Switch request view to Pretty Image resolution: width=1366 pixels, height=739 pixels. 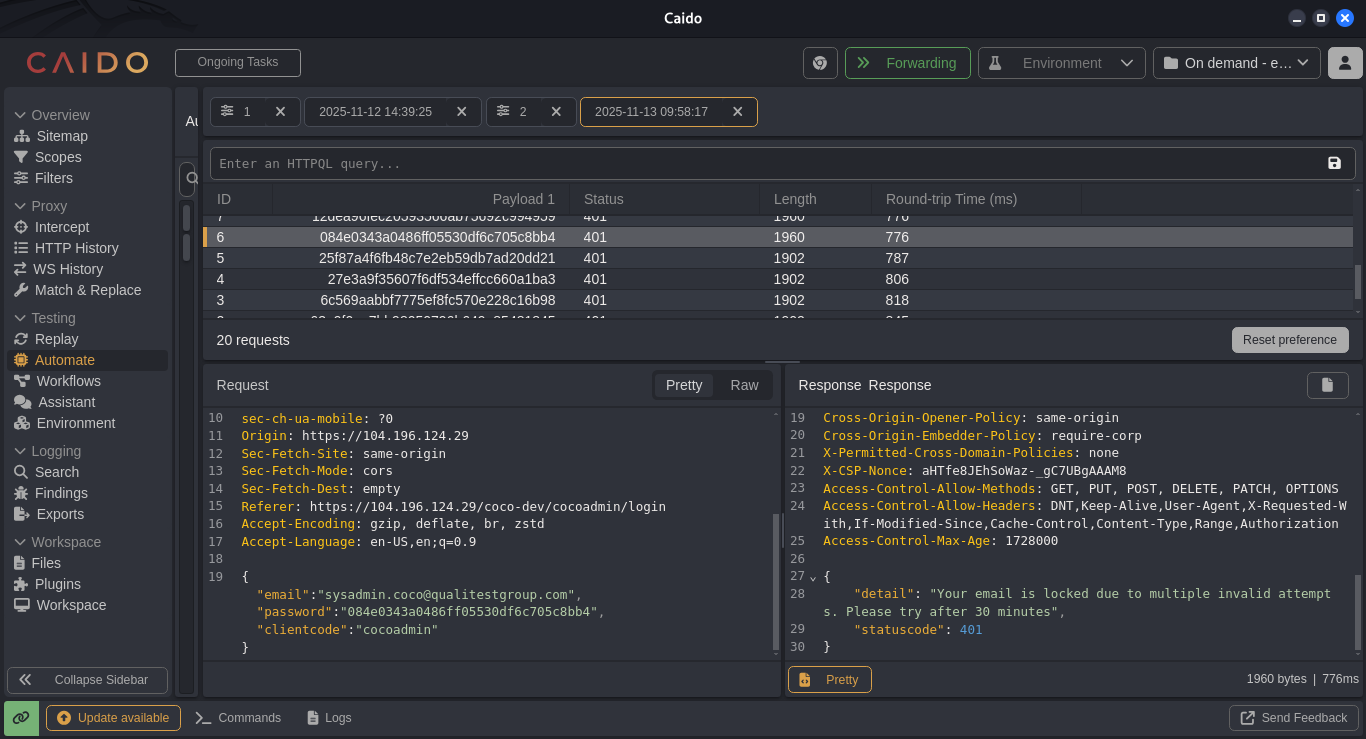point(684,385)
